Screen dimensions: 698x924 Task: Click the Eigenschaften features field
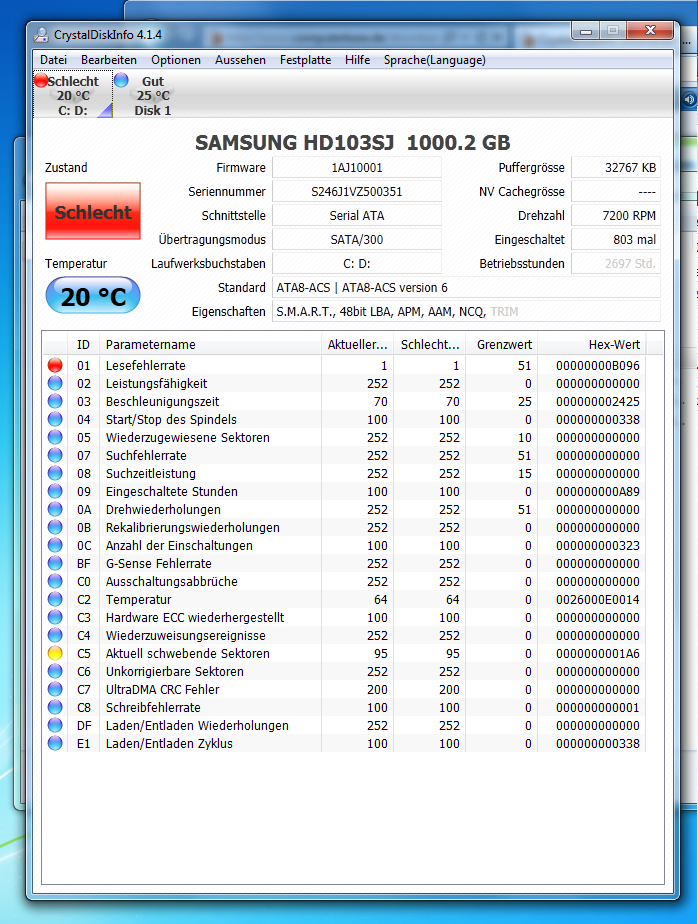[466, 312]
